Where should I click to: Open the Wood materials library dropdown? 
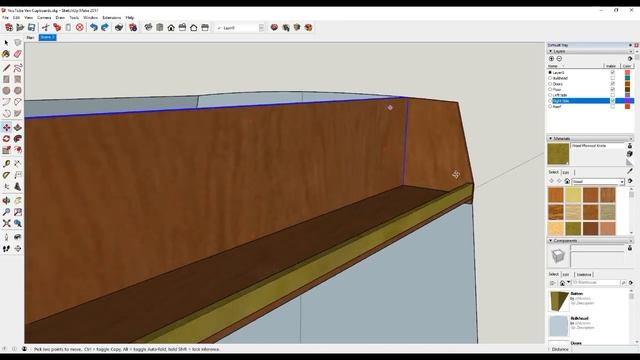coord(622,181)
